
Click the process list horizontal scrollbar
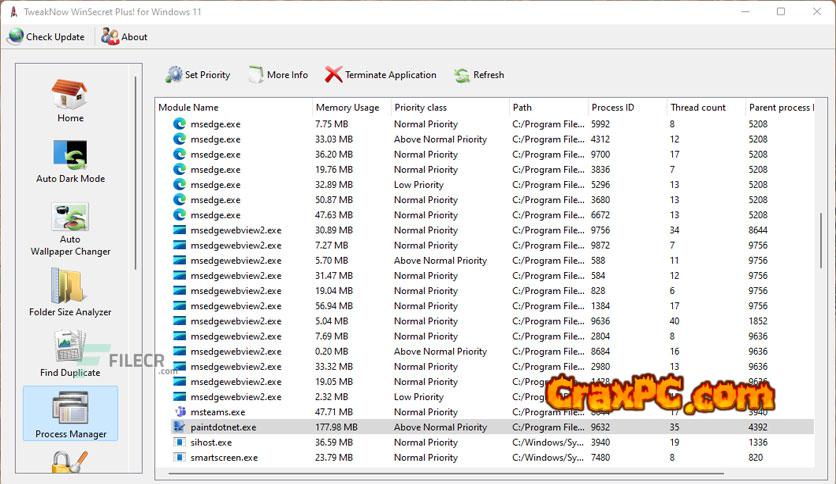click(446, 473)
